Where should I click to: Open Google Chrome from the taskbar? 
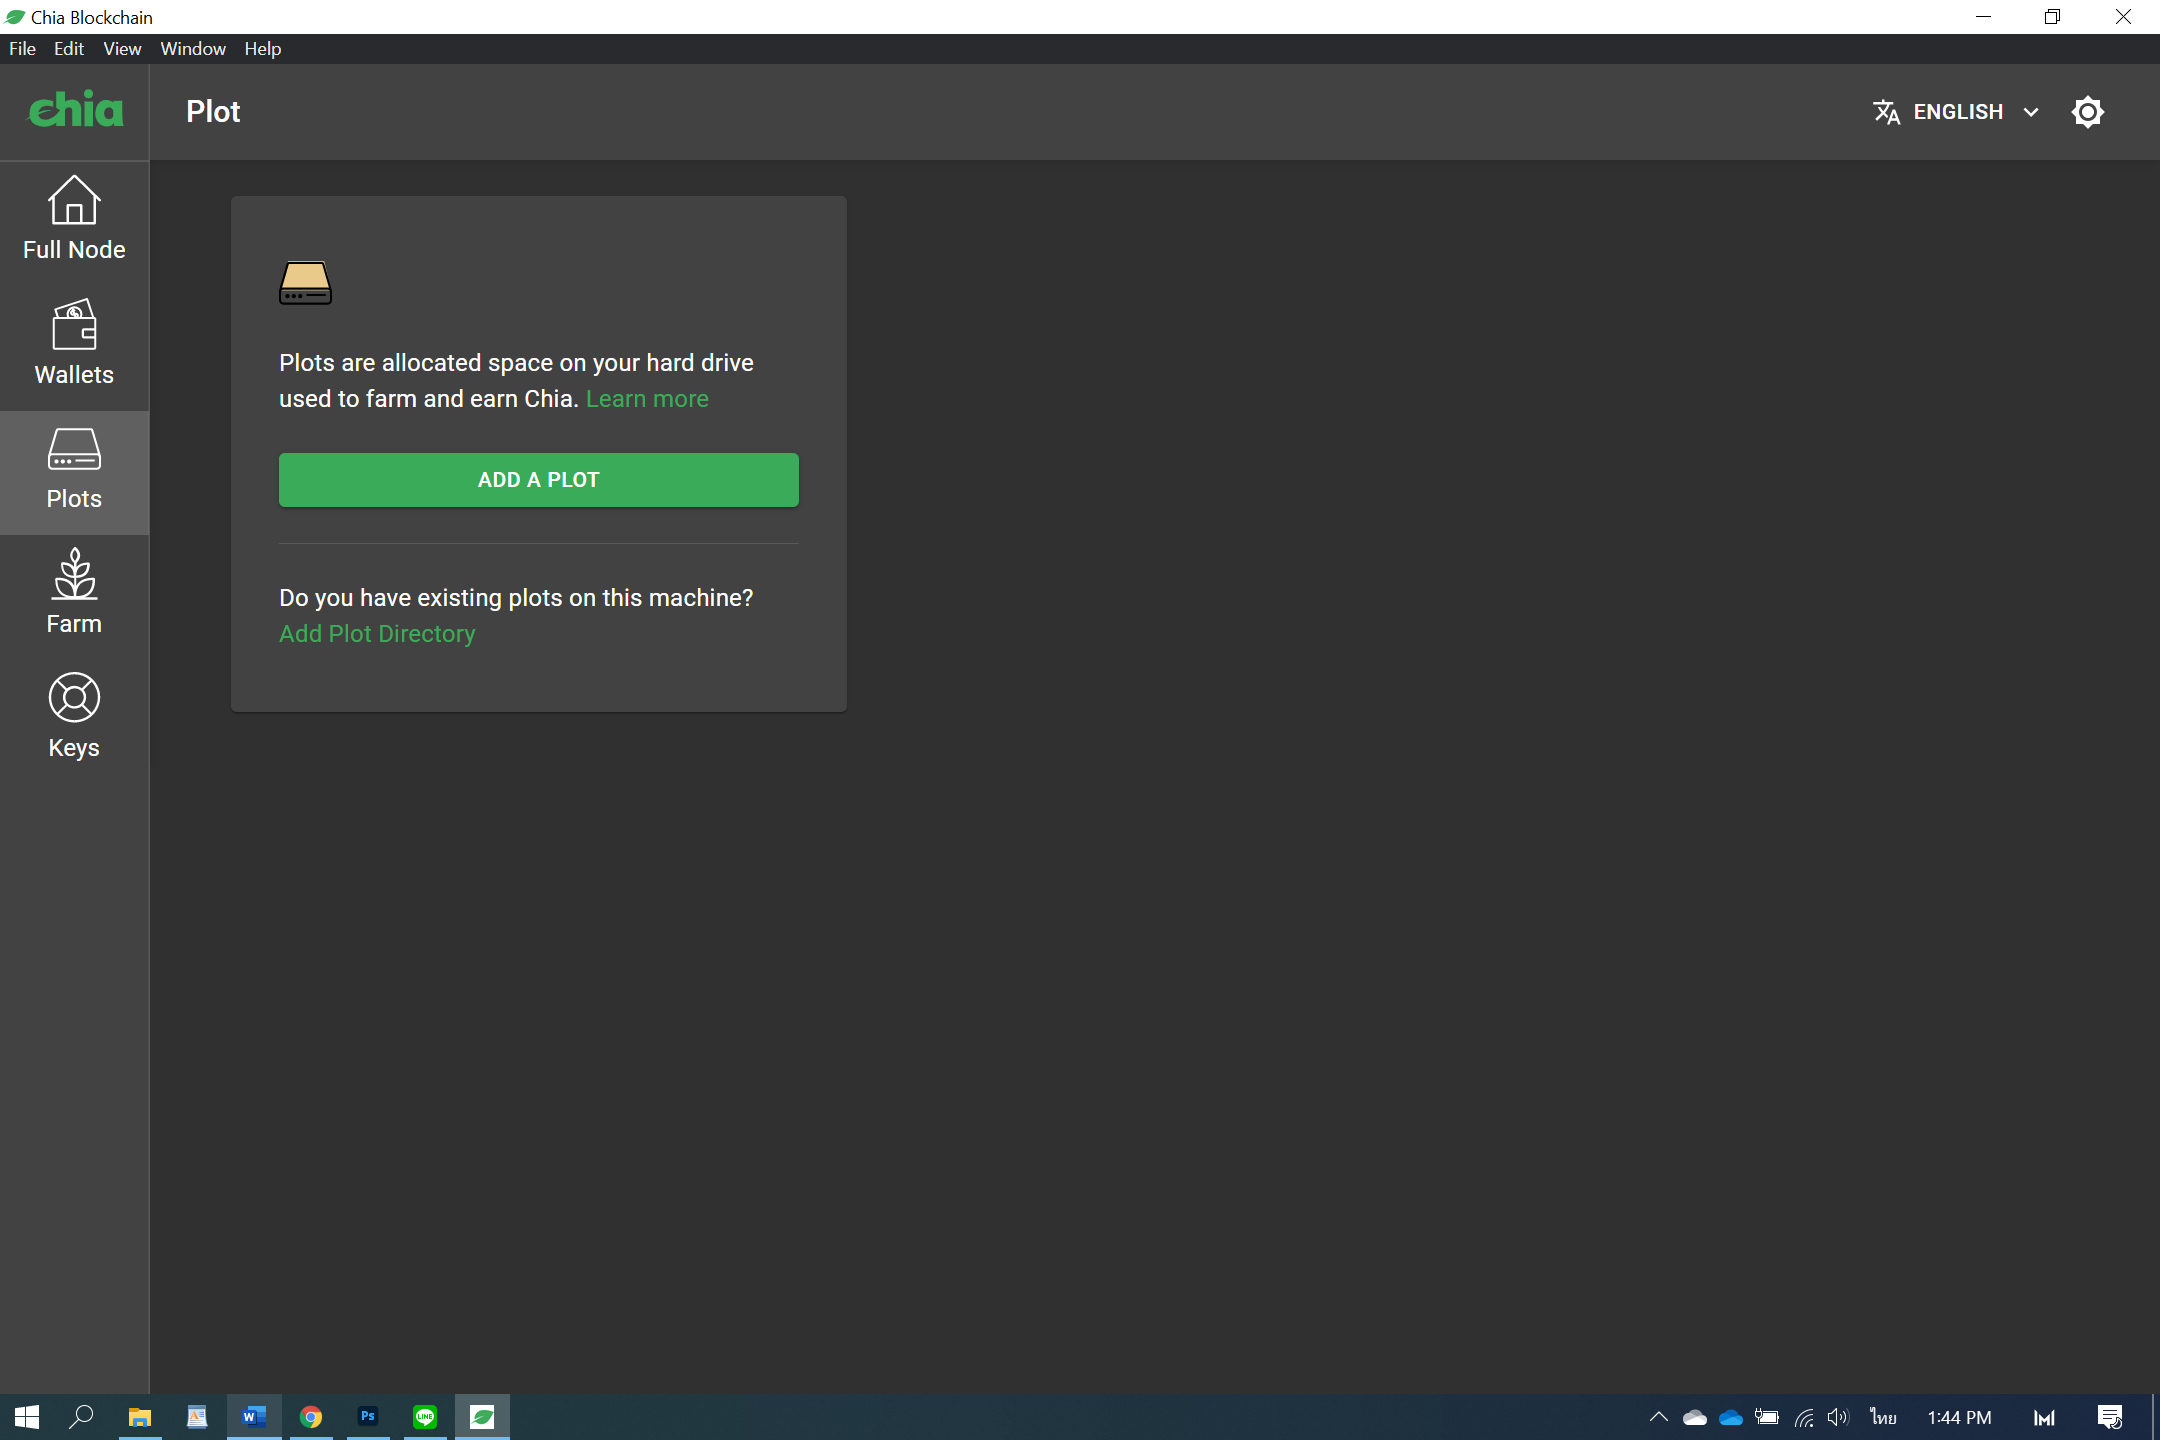tap(311, 1417)
